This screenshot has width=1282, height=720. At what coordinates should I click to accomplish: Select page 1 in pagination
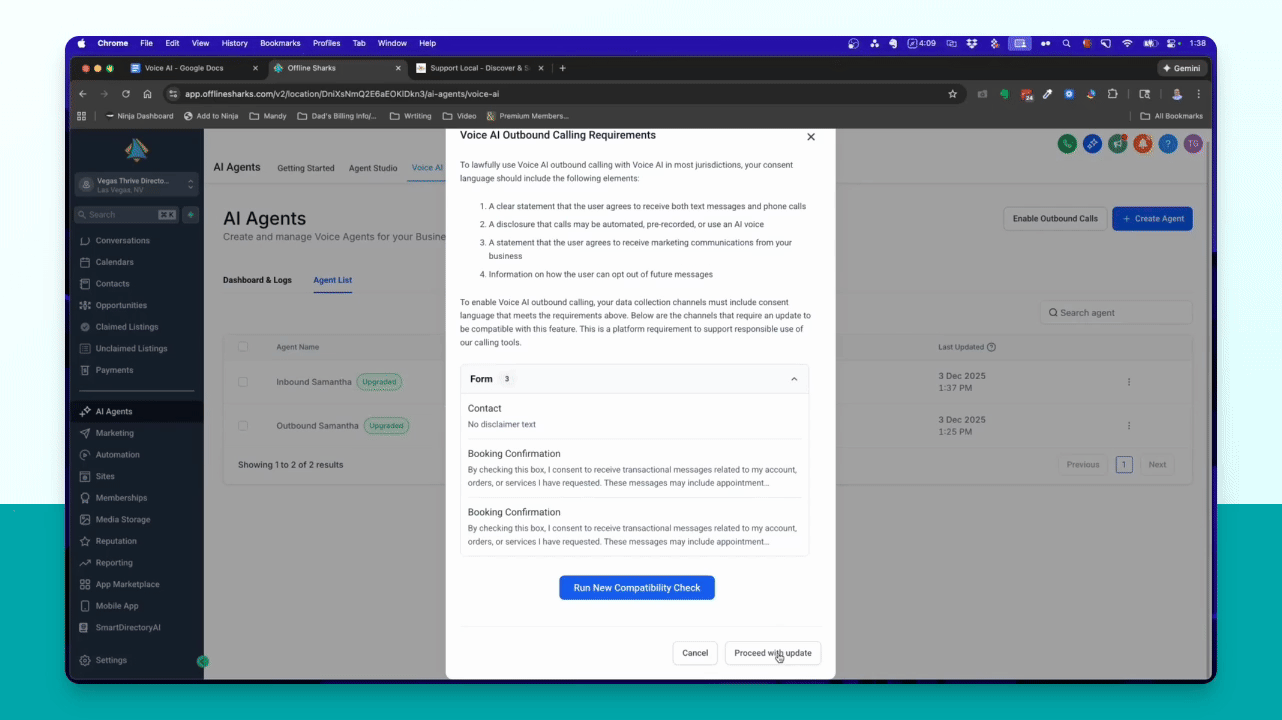click(x=1124, y=465)
